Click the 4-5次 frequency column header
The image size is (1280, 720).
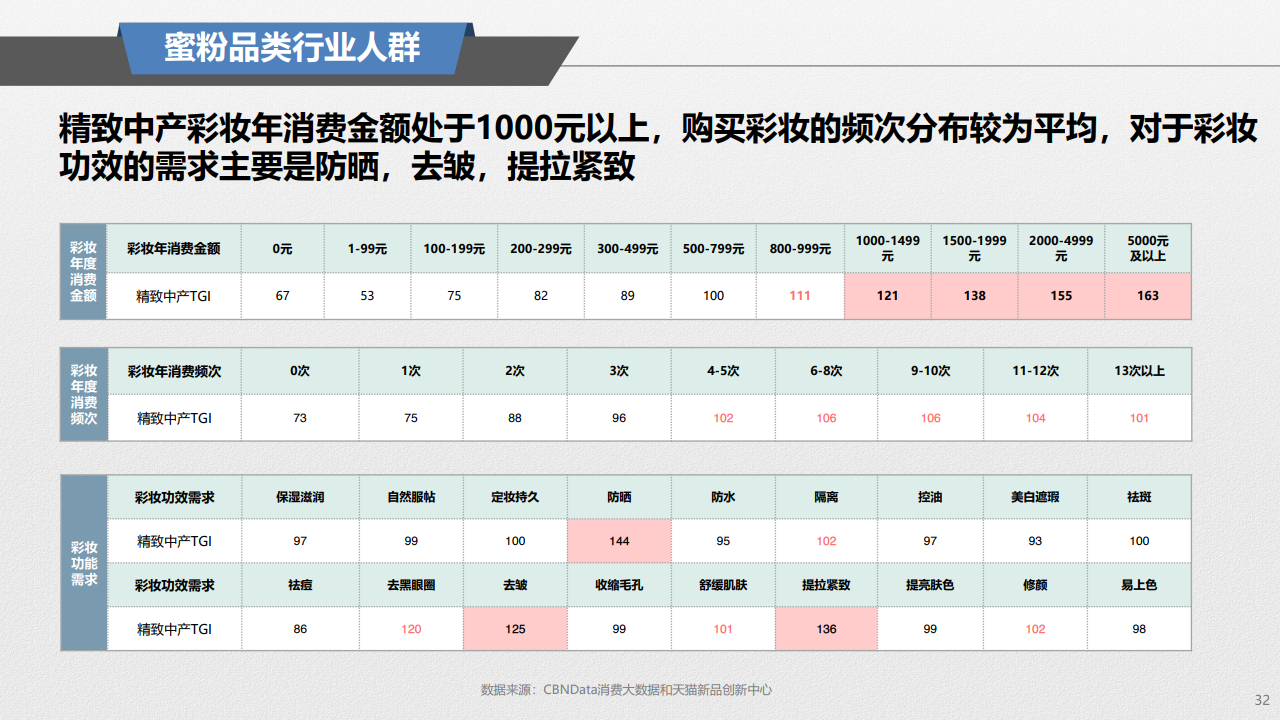[723, 371]
